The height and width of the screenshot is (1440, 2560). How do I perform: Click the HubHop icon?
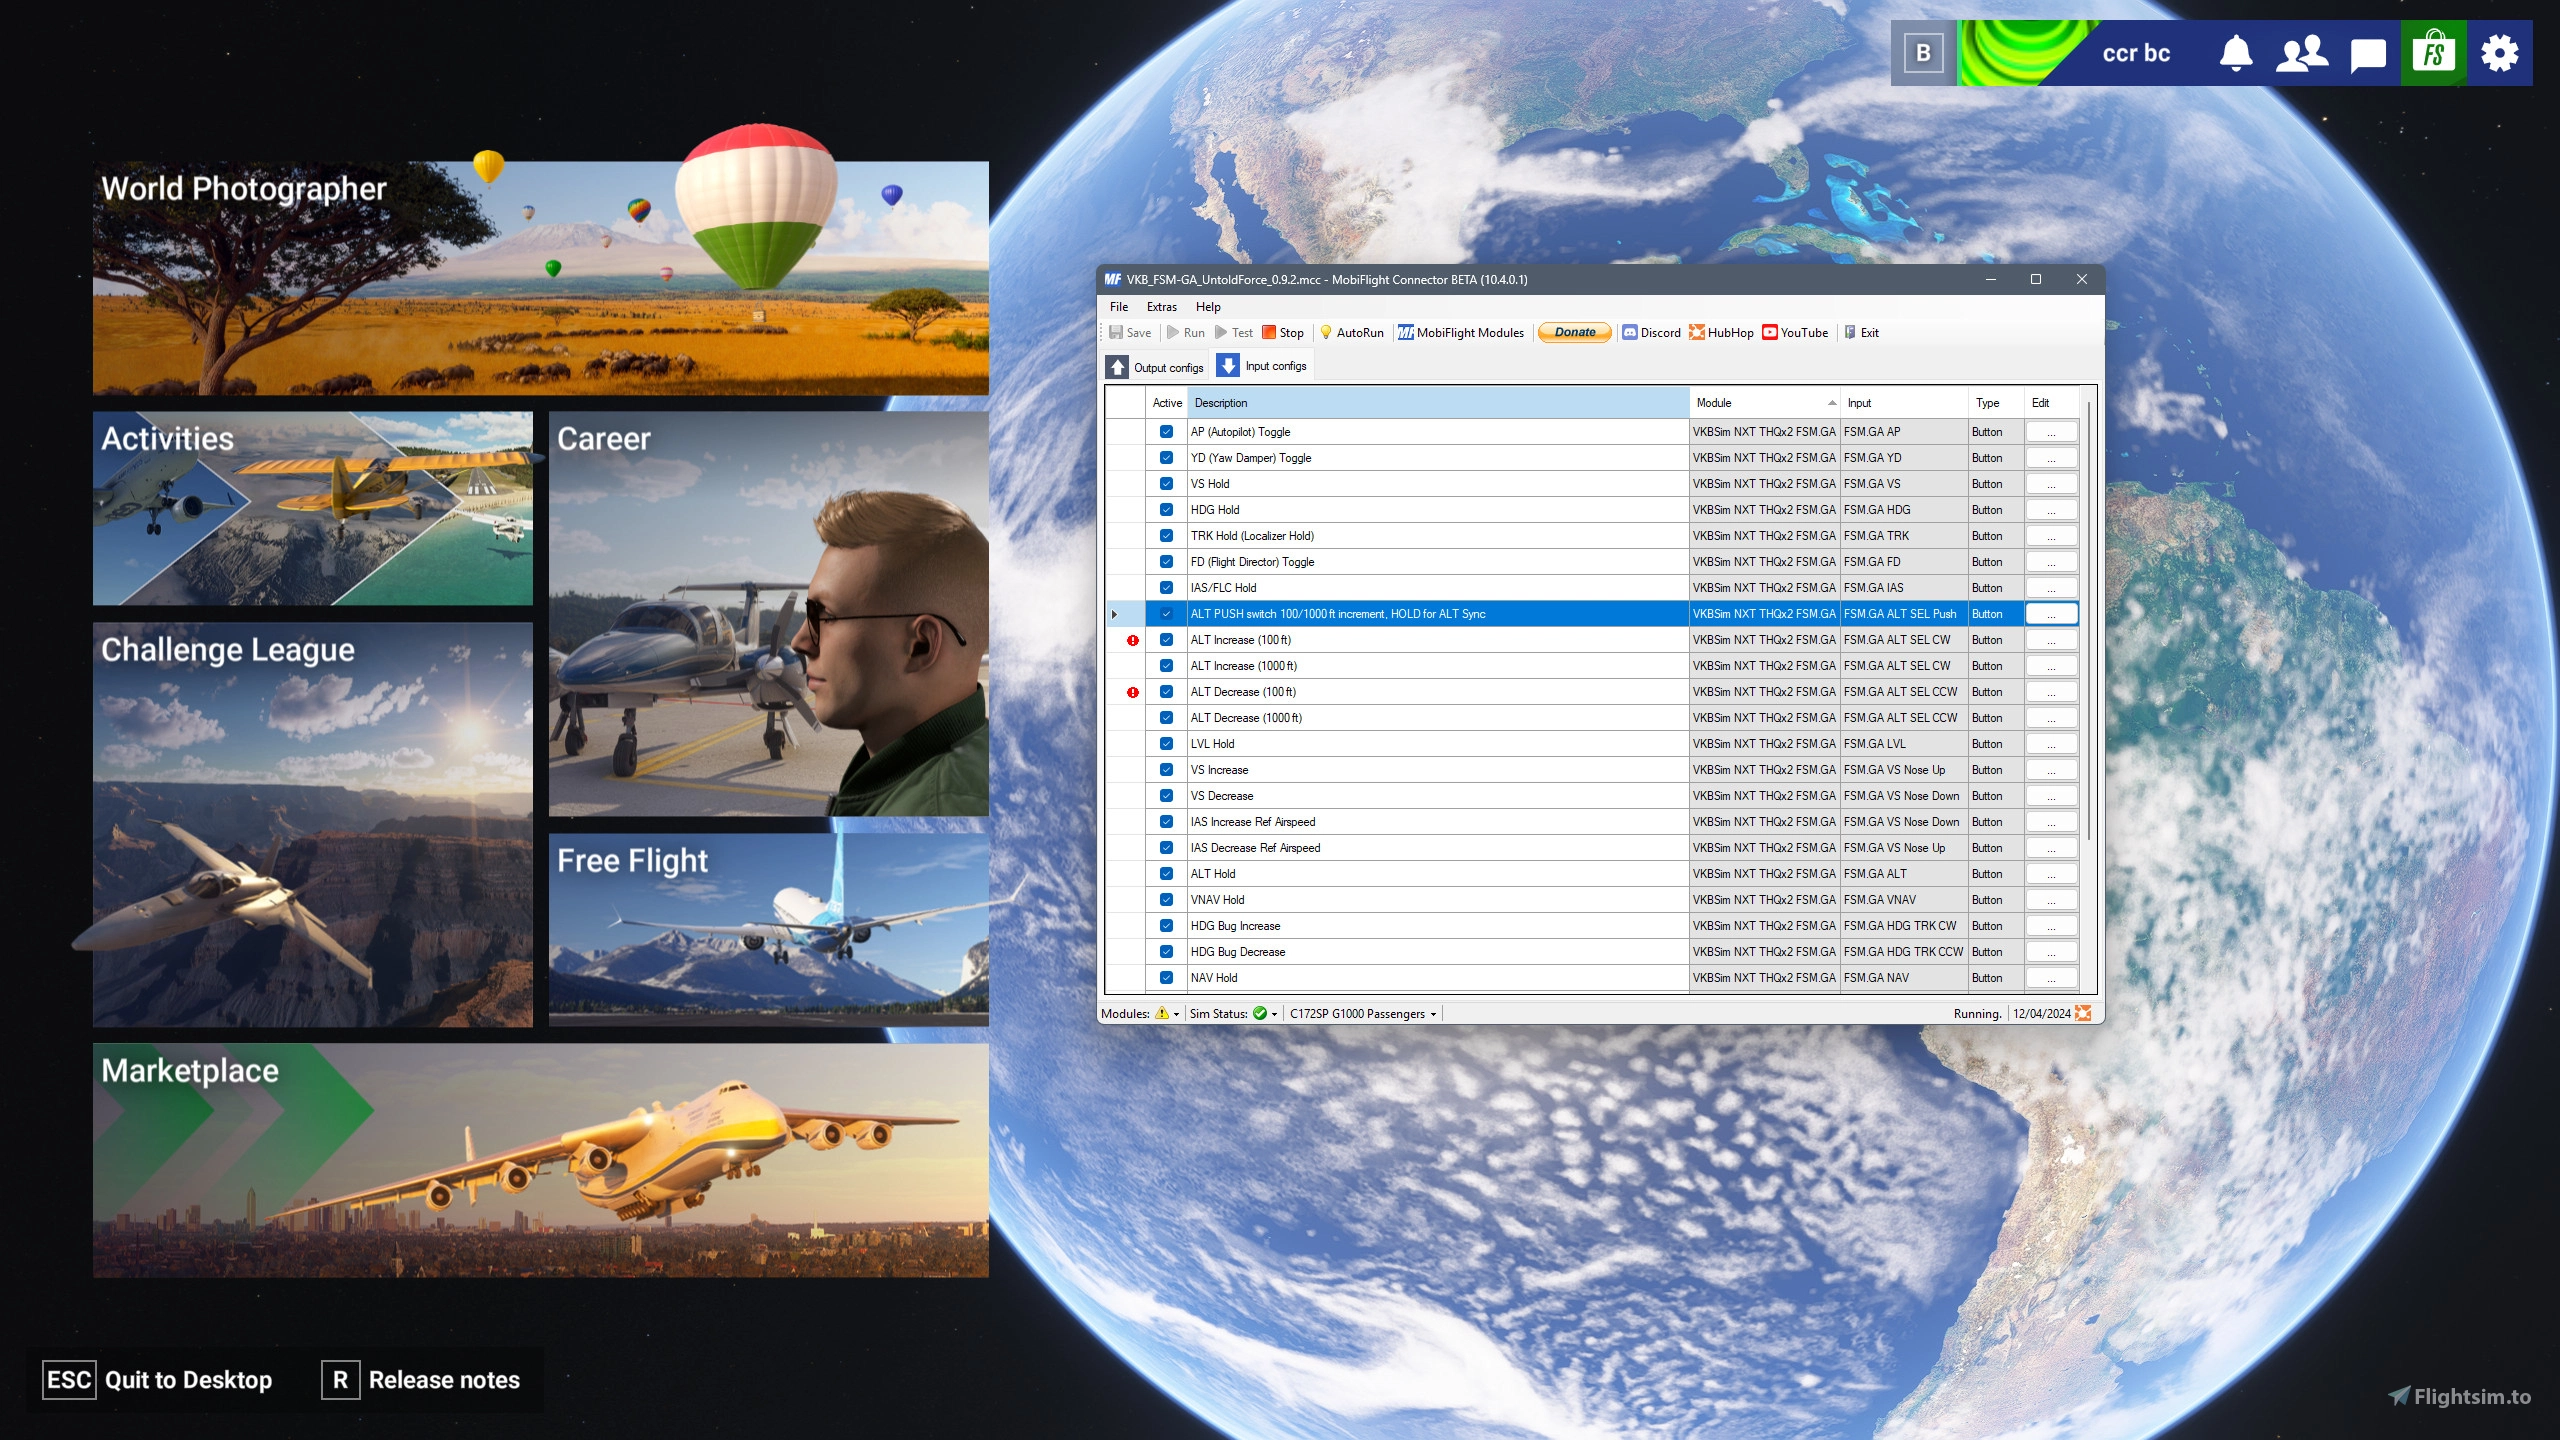click(x=1697, y=332)
